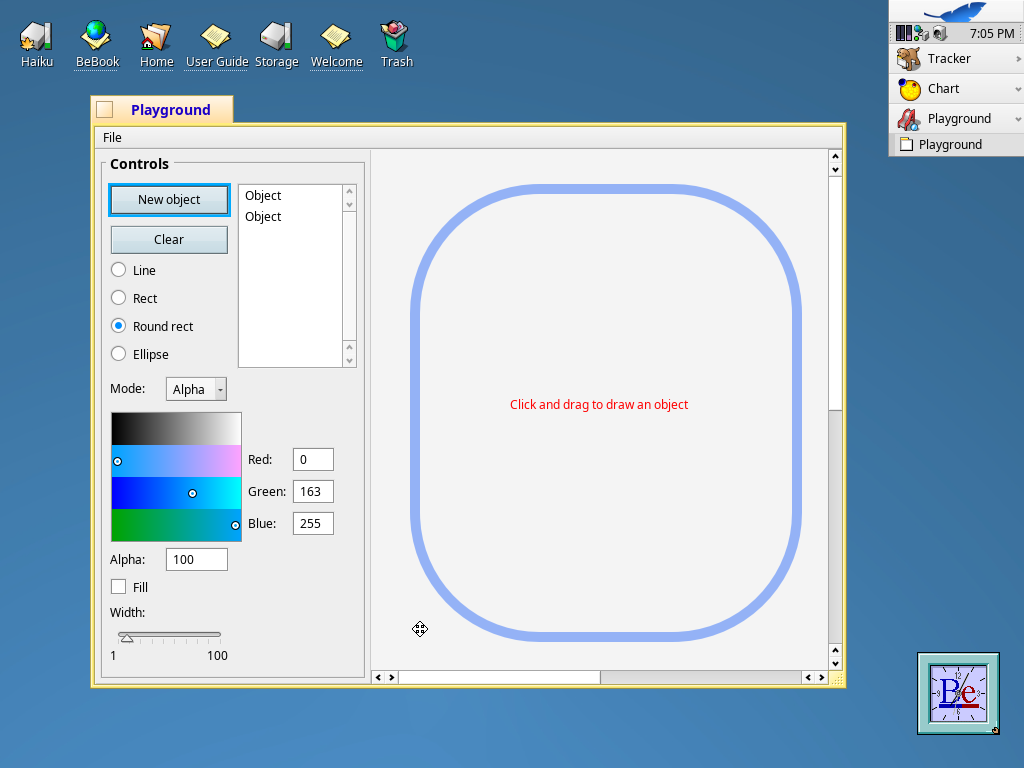1024x768 pixels.
Task: Open the Mode dropdown showing Alpha
Action: pyautogui.click(x=196, y=389)
